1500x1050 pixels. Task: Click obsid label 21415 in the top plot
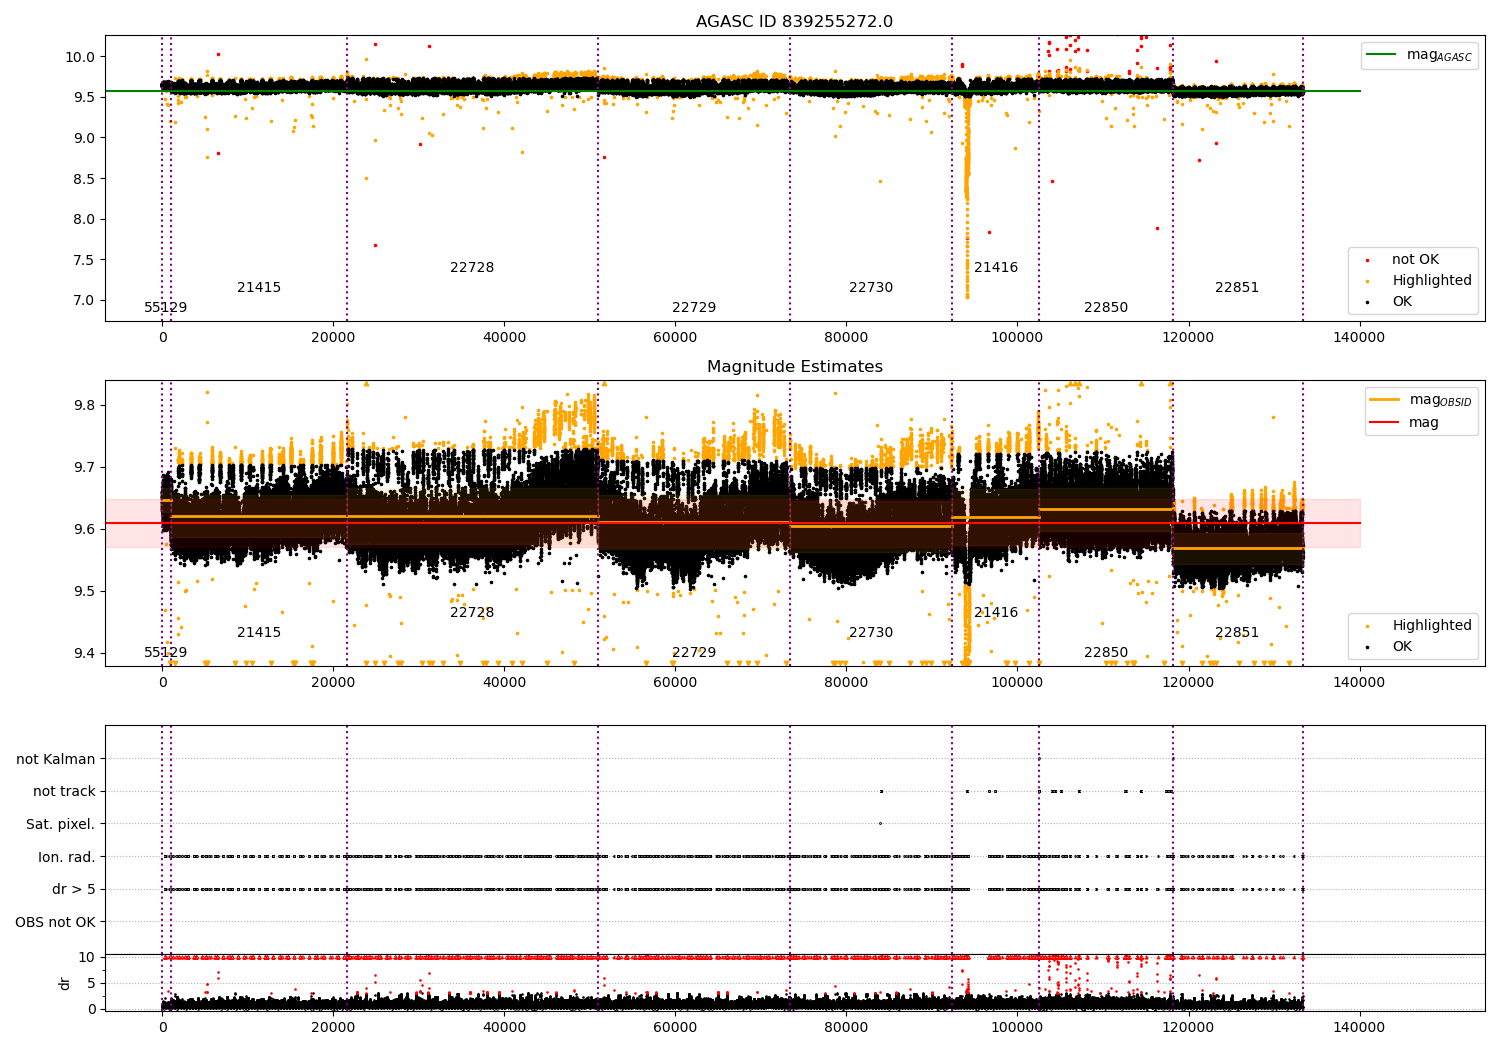pos(259,288)
